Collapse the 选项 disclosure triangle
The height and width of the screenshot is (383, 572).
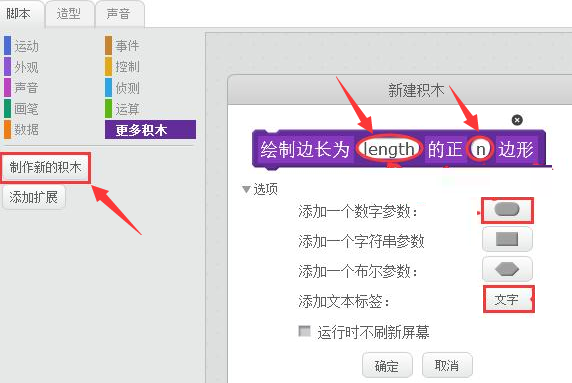pos(246,189)
